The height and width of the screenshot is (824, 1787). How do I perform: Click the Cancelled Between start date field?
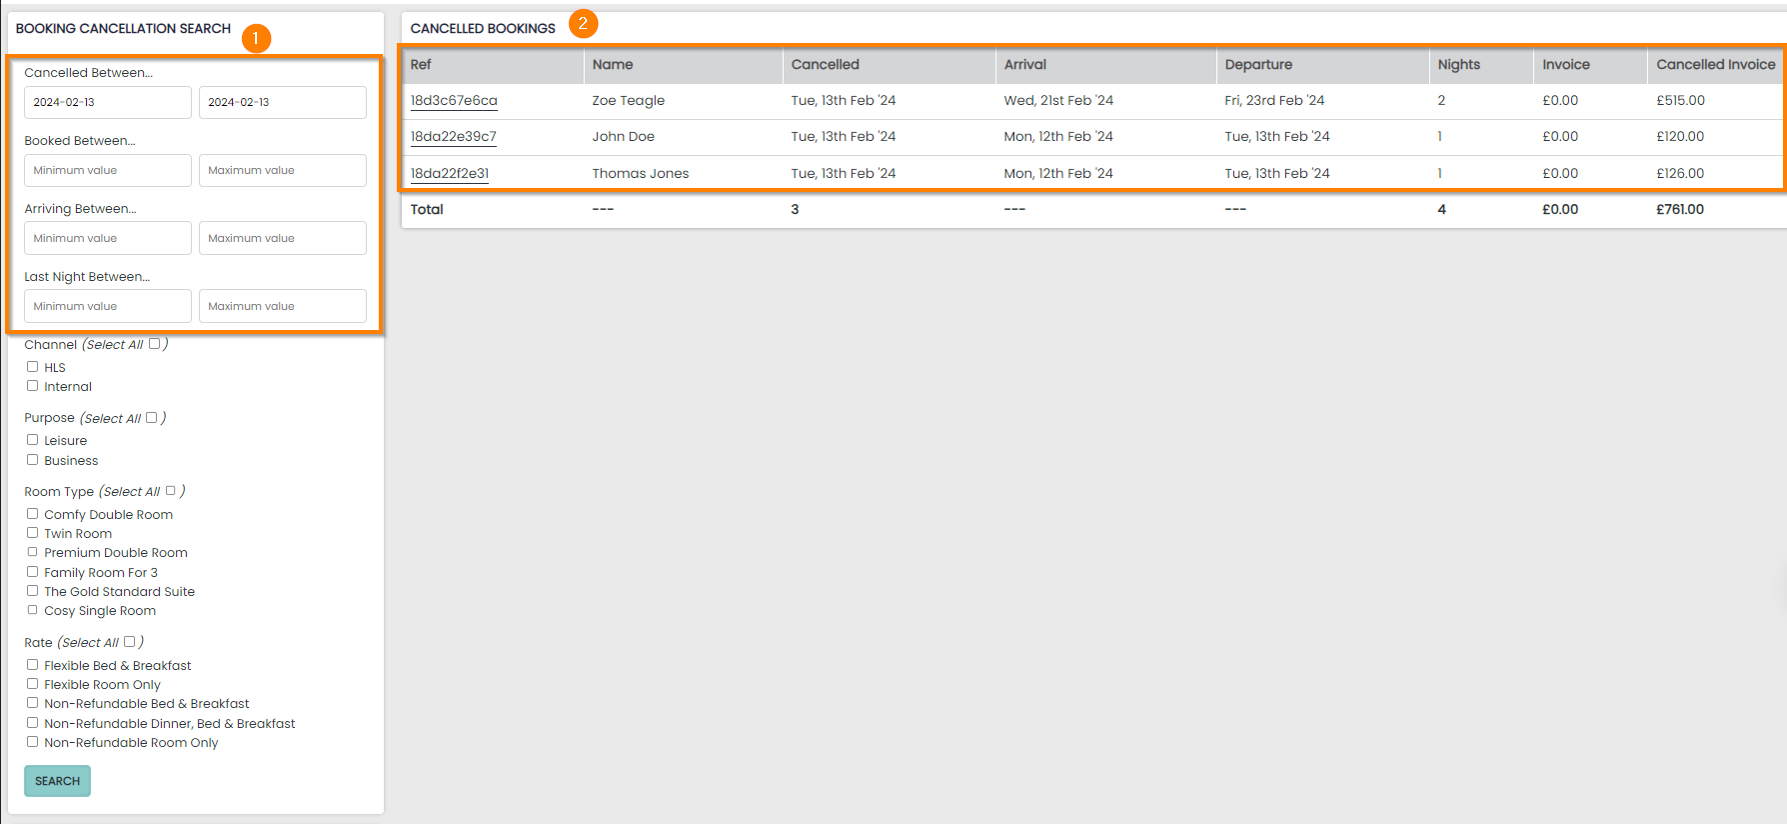click(x=107, y=102)
